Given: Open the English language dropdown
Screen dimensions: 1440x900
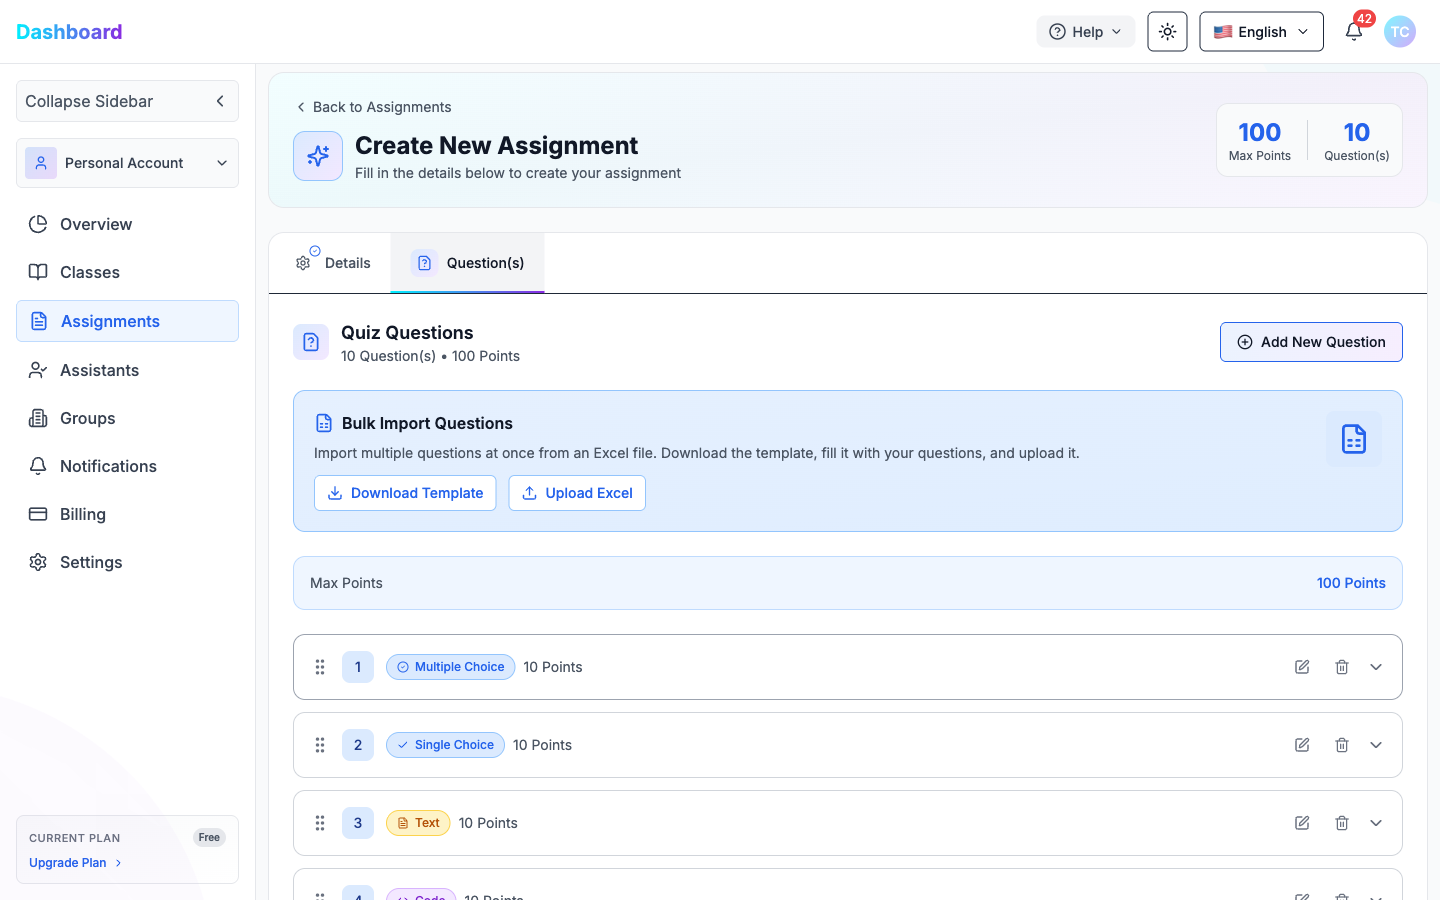Looking at the screenshot, I should [1261, 32].
